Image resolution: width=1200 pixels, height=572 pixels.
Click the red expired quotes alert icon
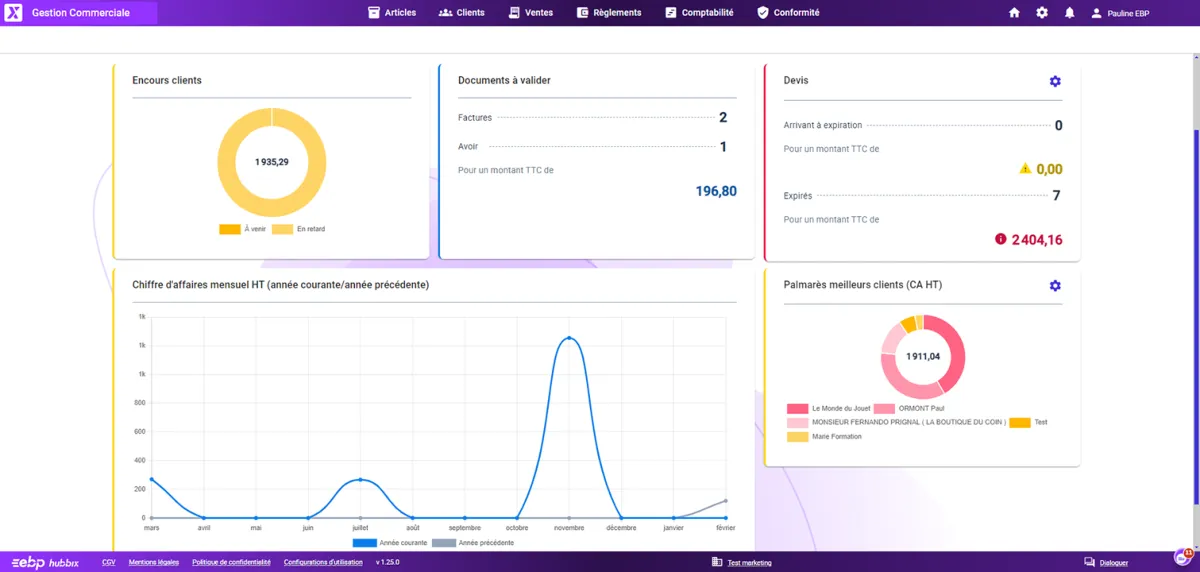tap(1000, 239)
